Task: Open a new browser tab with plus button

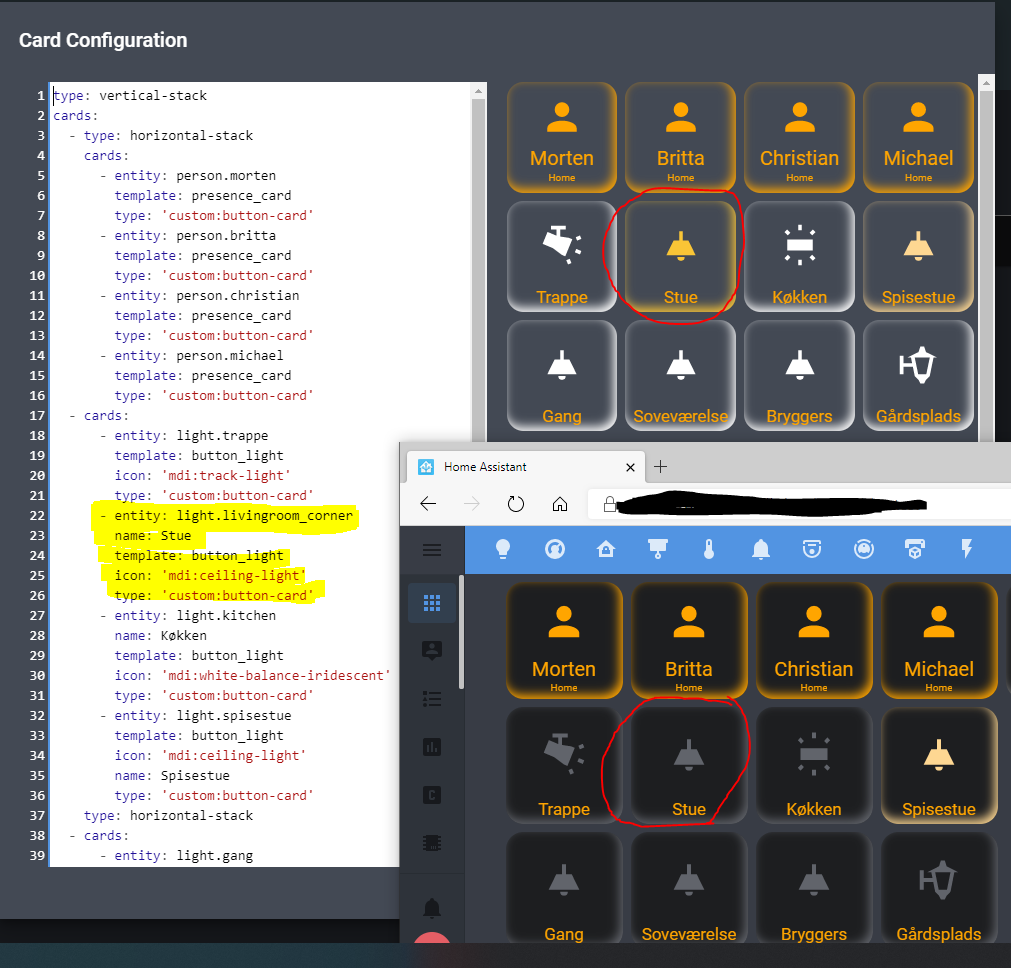Action: click(x=660, y=467)
